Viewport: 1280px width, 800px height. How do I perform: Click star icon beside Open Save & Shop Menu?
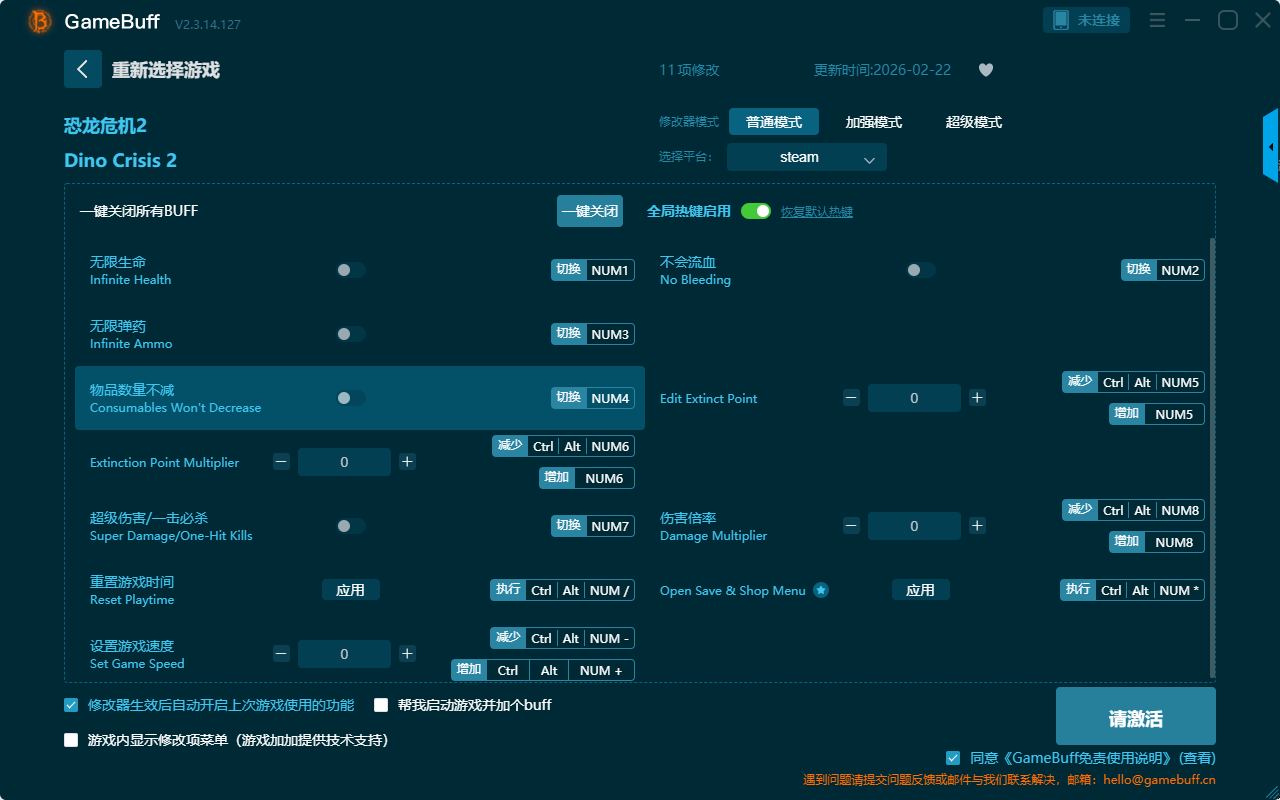(821, 590)
